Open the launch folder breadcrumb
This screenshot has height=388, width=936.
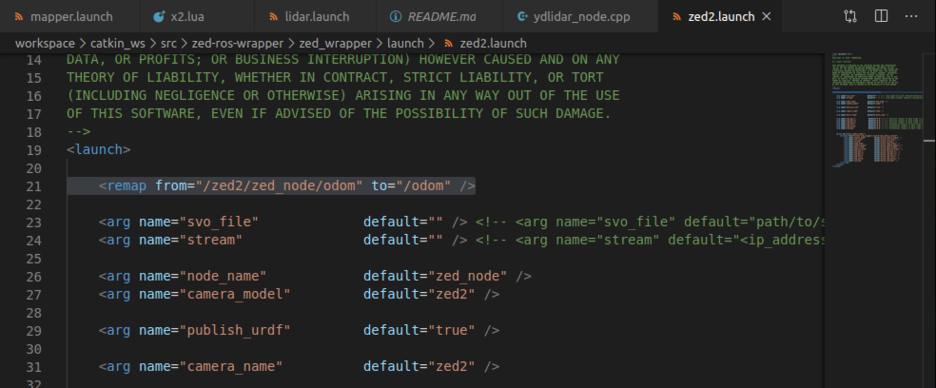tap(405, 44)
